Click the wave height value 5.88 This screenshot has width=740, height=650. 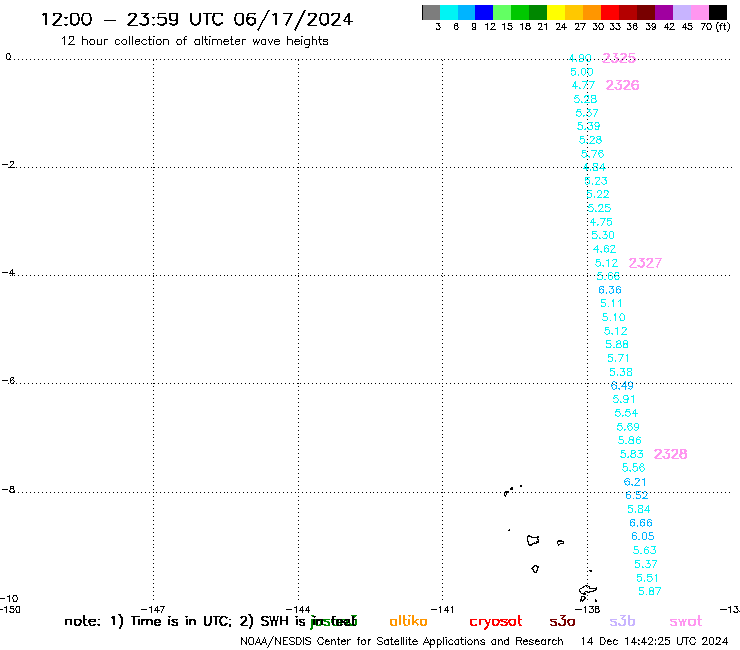click(x=617, y=345)
